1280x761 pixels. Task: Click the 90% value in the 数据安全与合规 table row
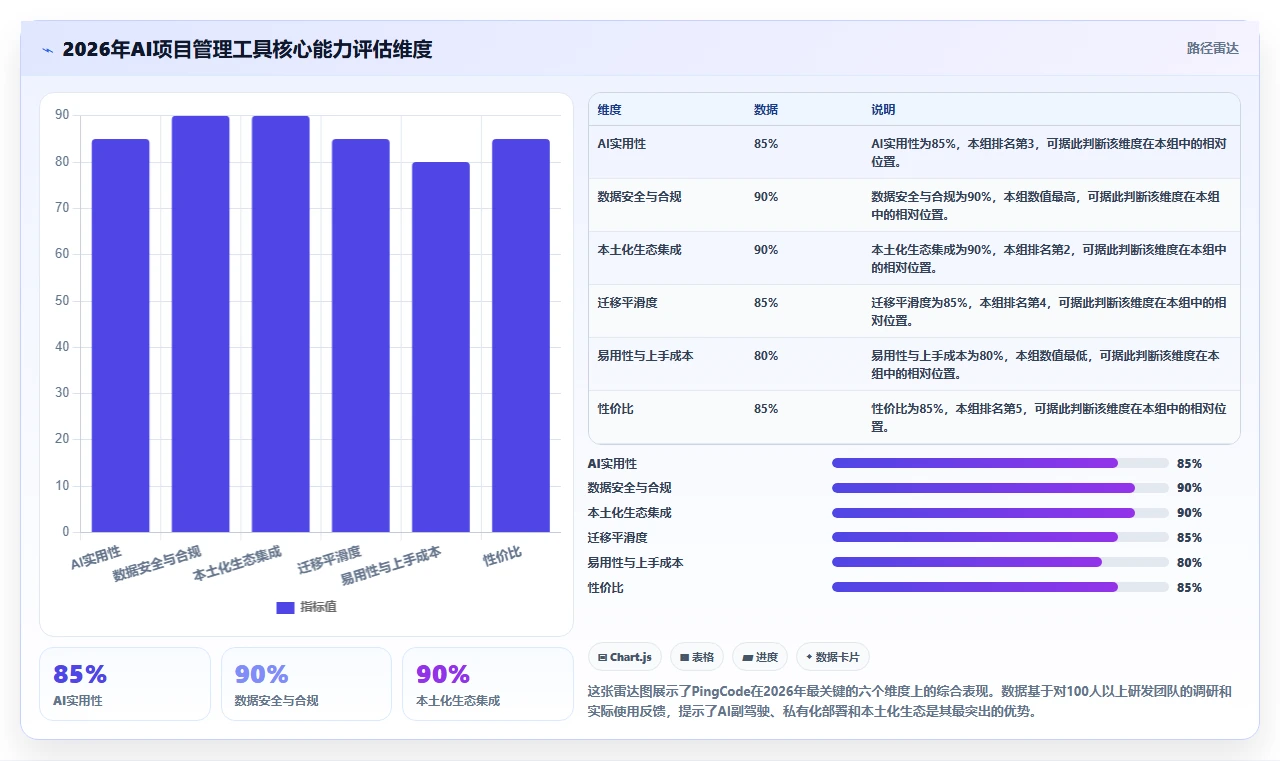(766, 197)
